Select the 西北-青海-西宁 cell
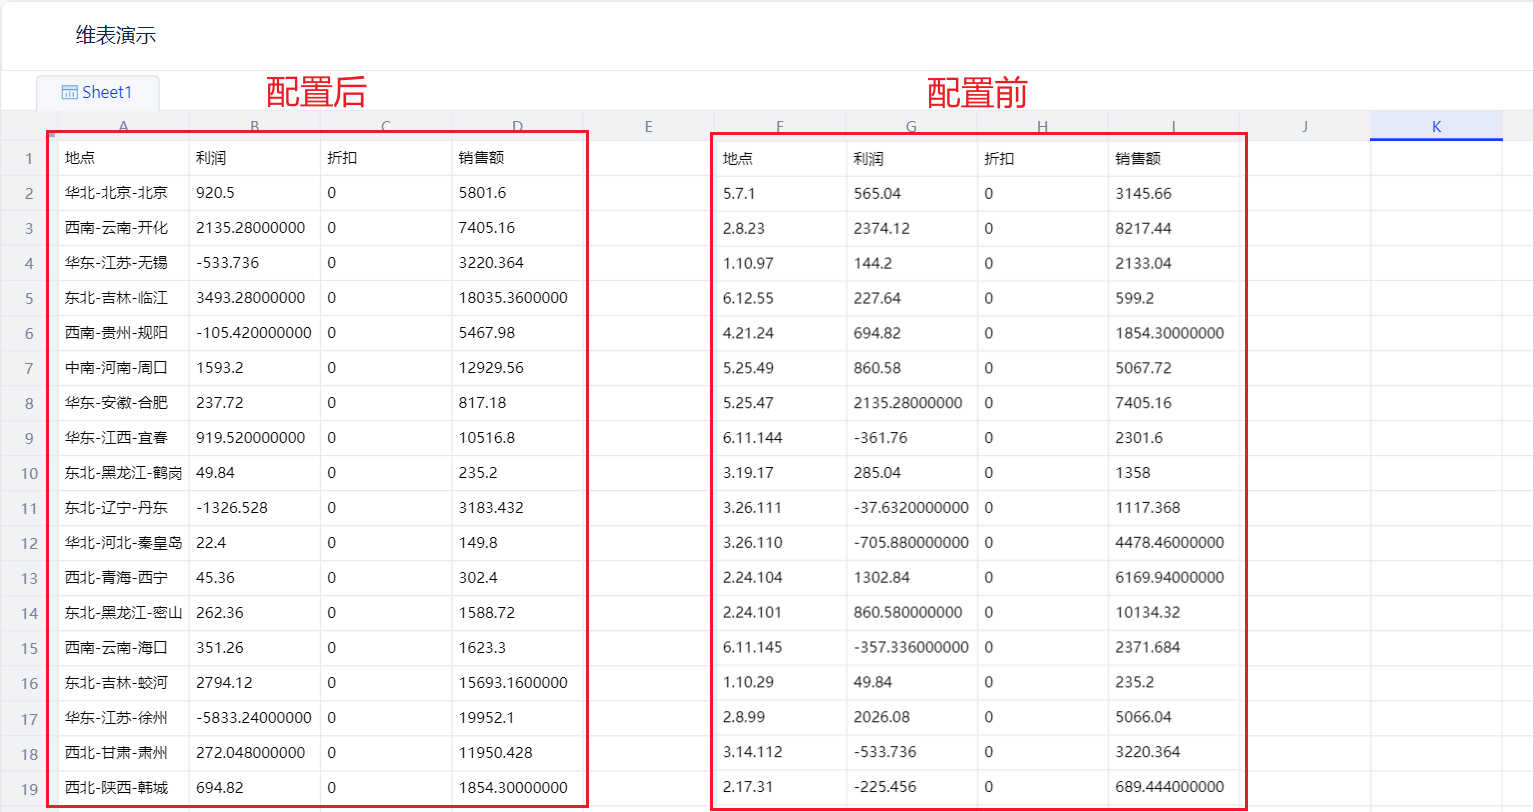 [116, 578]
